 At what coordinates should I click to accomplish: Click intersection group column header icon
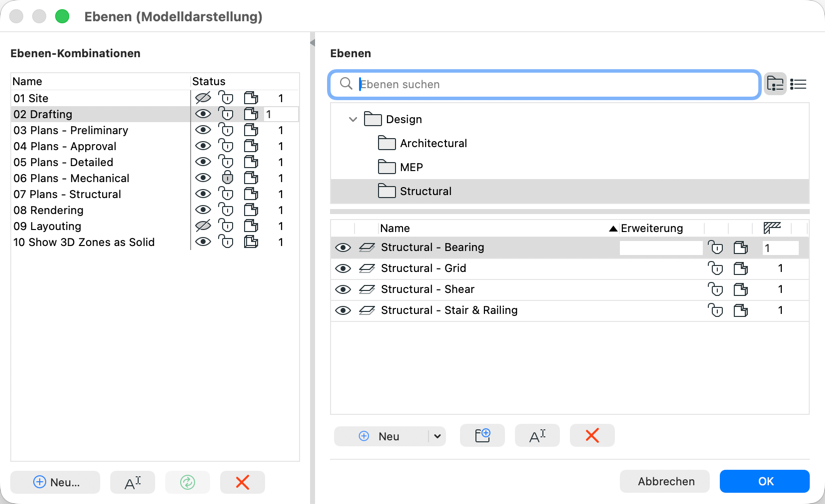[772, 228]
